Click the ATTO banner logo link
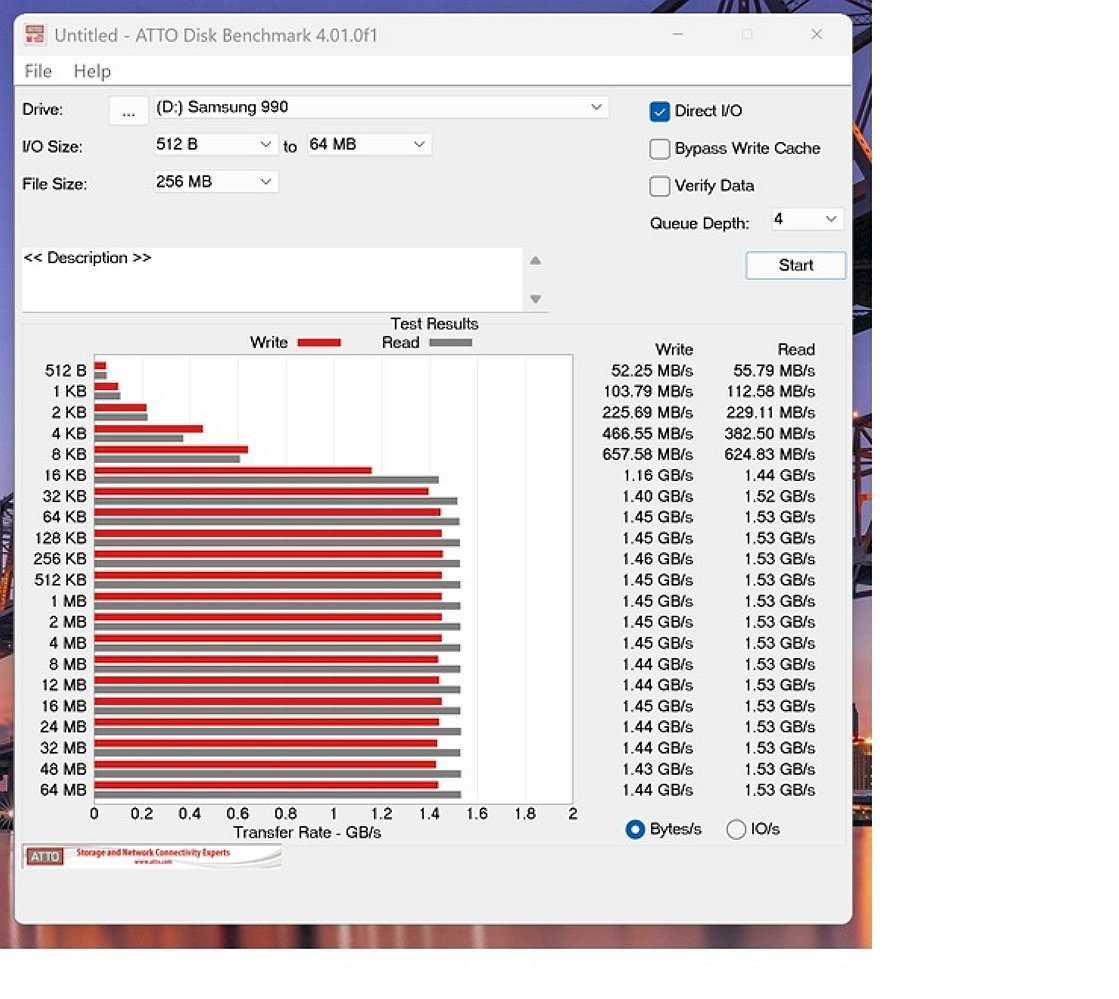Screen dimensions: 1119x999 (x=151, y=856)
